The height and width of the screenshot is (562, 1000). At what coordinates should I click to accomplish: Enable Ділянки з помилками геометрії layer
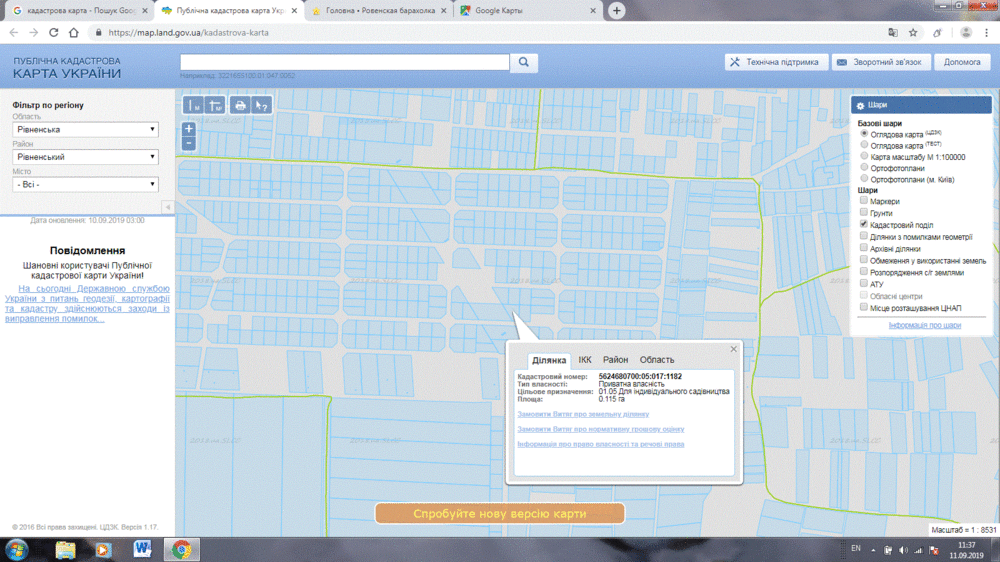(864, 236)
